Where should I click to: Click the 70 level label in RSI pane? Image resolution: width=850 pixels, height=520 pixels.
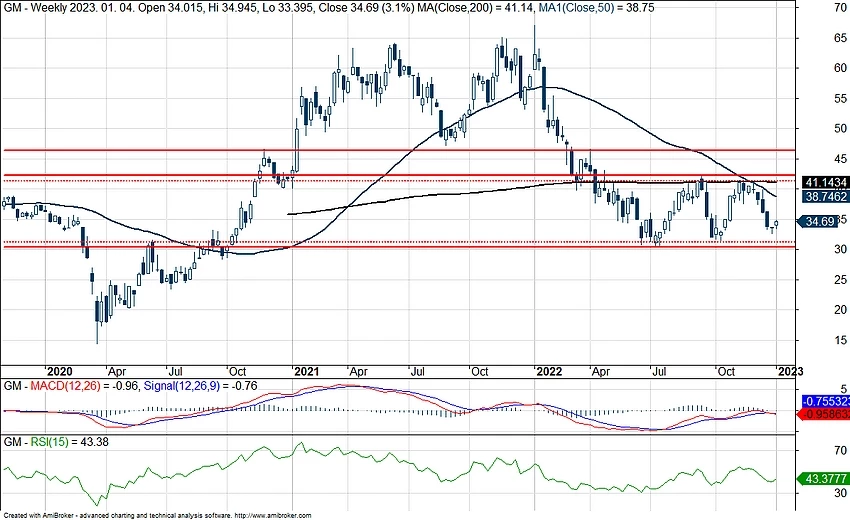click(x=840, y=450)
